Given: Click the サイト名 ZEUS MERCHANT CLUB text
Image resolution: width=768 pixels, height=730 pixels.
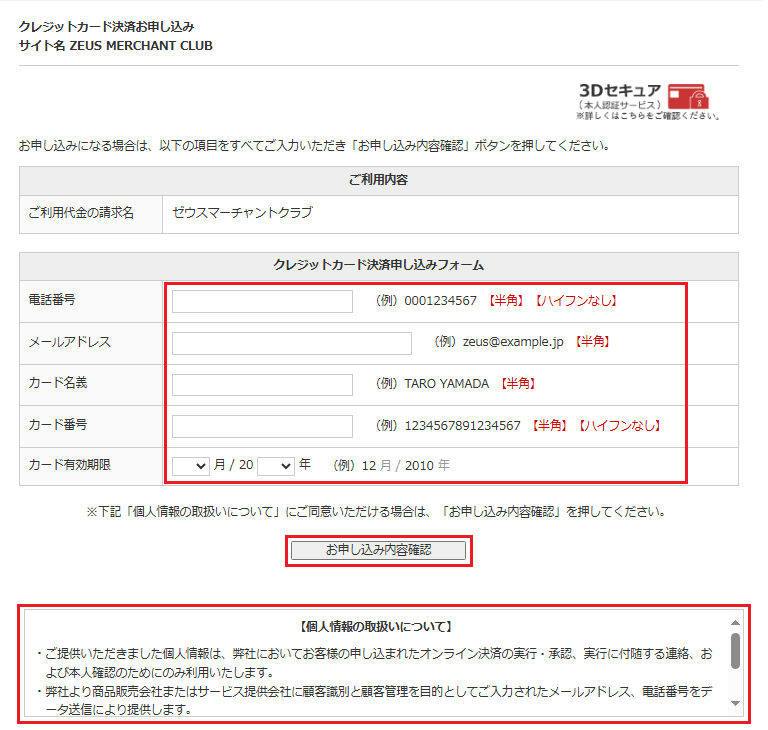Looking at the screenshot, I should [116, 46].
